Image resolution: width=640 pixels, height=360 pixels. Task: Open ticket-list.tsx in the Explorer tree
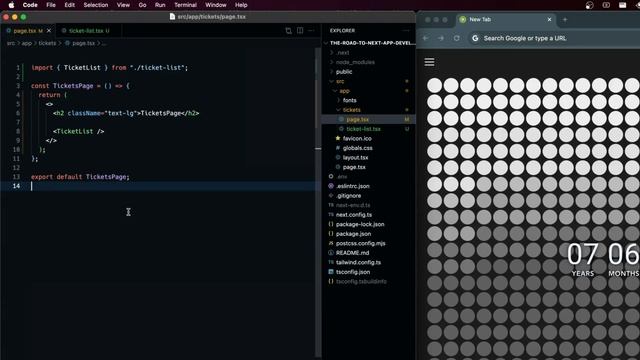point(369,129)
